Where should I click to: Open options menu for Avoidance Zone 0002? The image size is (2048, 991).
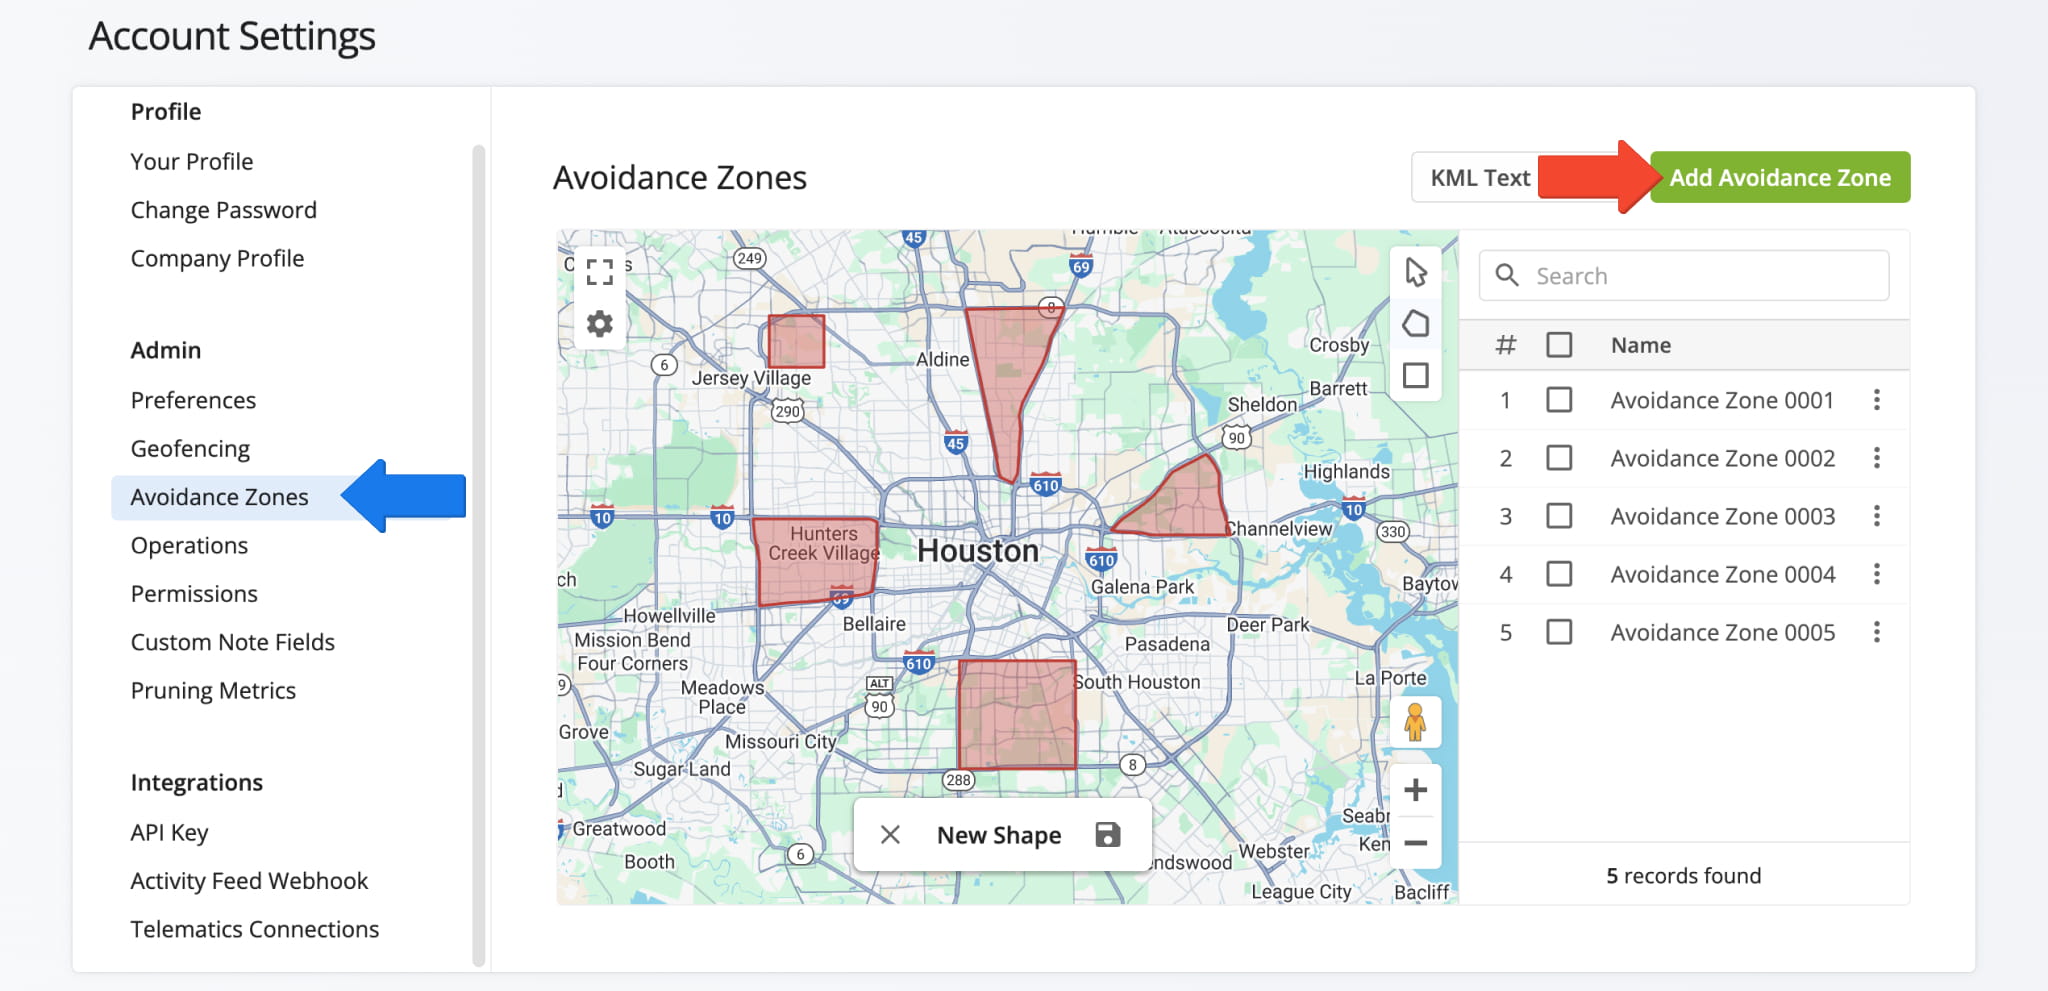[1877, 458]
